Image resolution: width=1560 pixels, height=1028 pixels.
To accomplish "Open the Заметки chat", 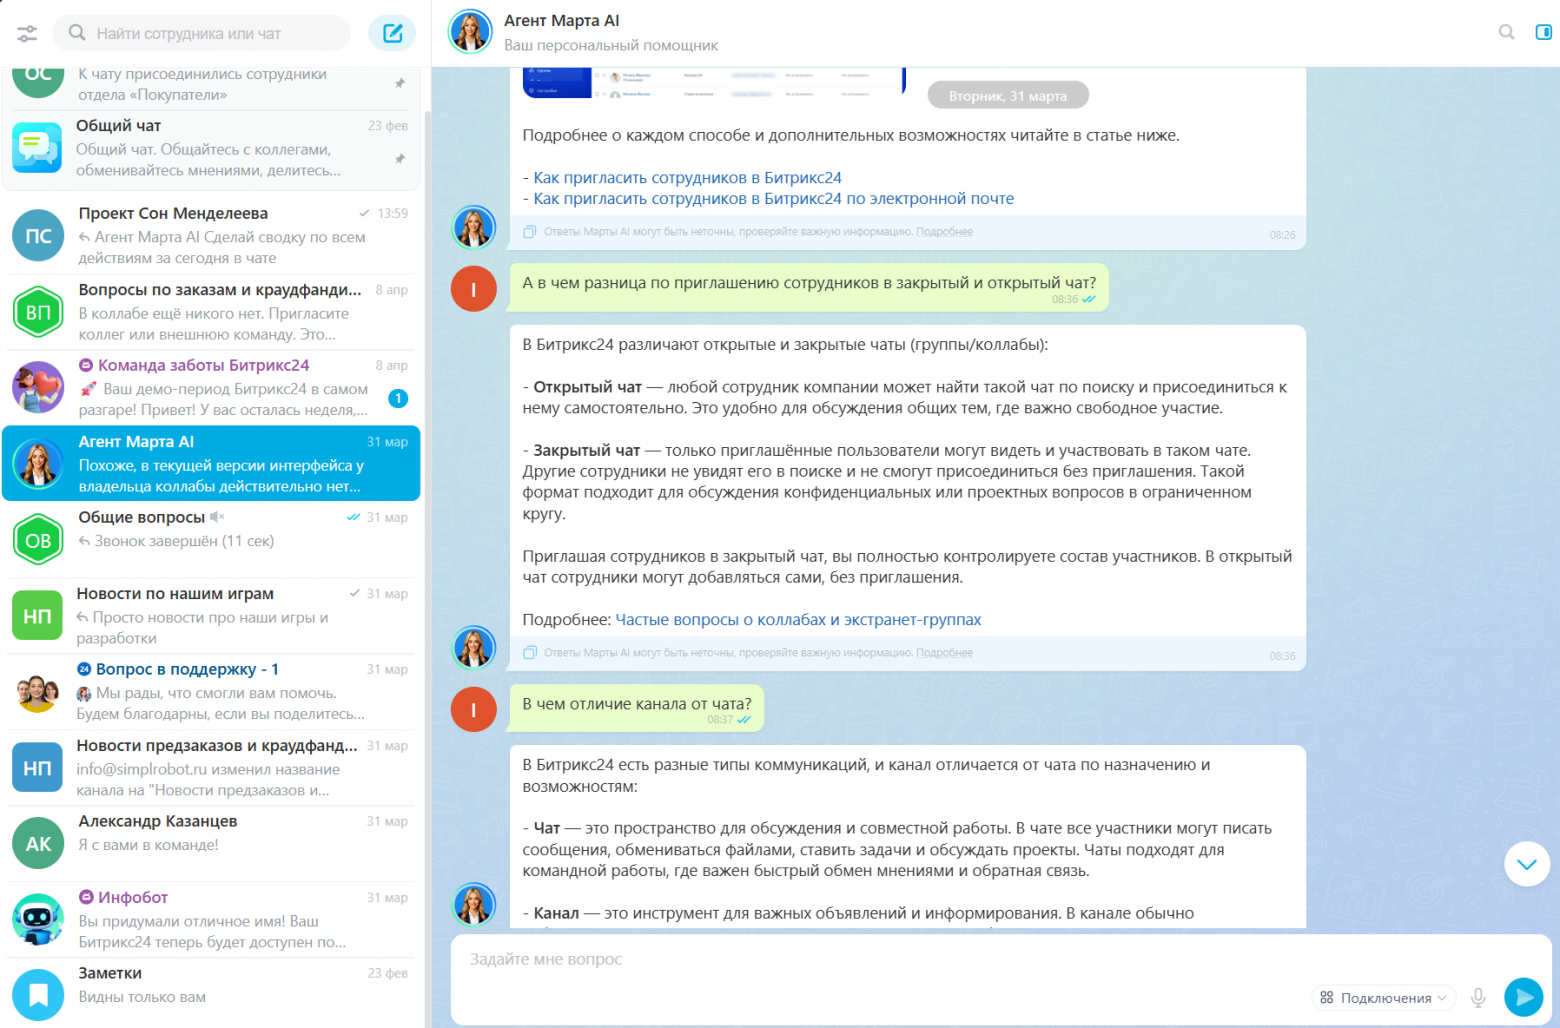I will pos(212,985).
